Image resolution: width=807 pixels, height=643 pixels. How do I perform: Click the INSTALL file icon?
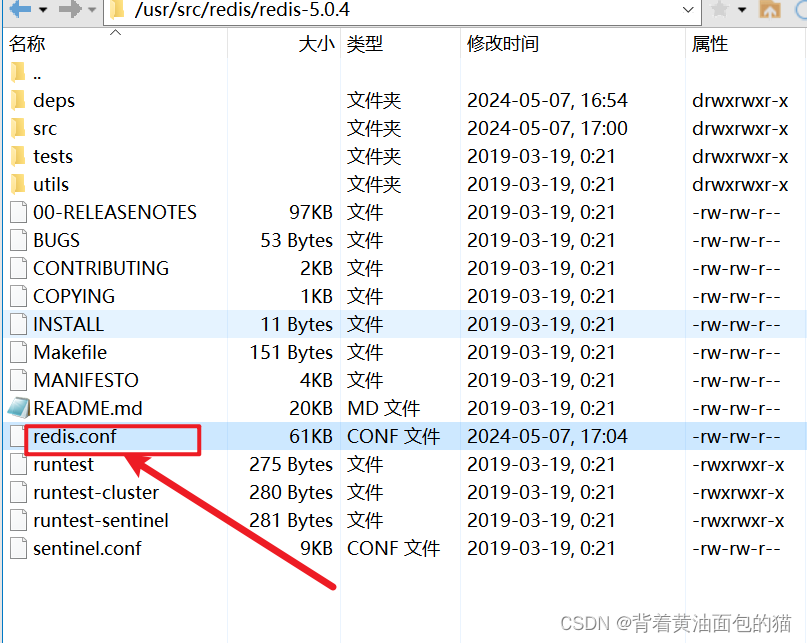click(19, 324)
